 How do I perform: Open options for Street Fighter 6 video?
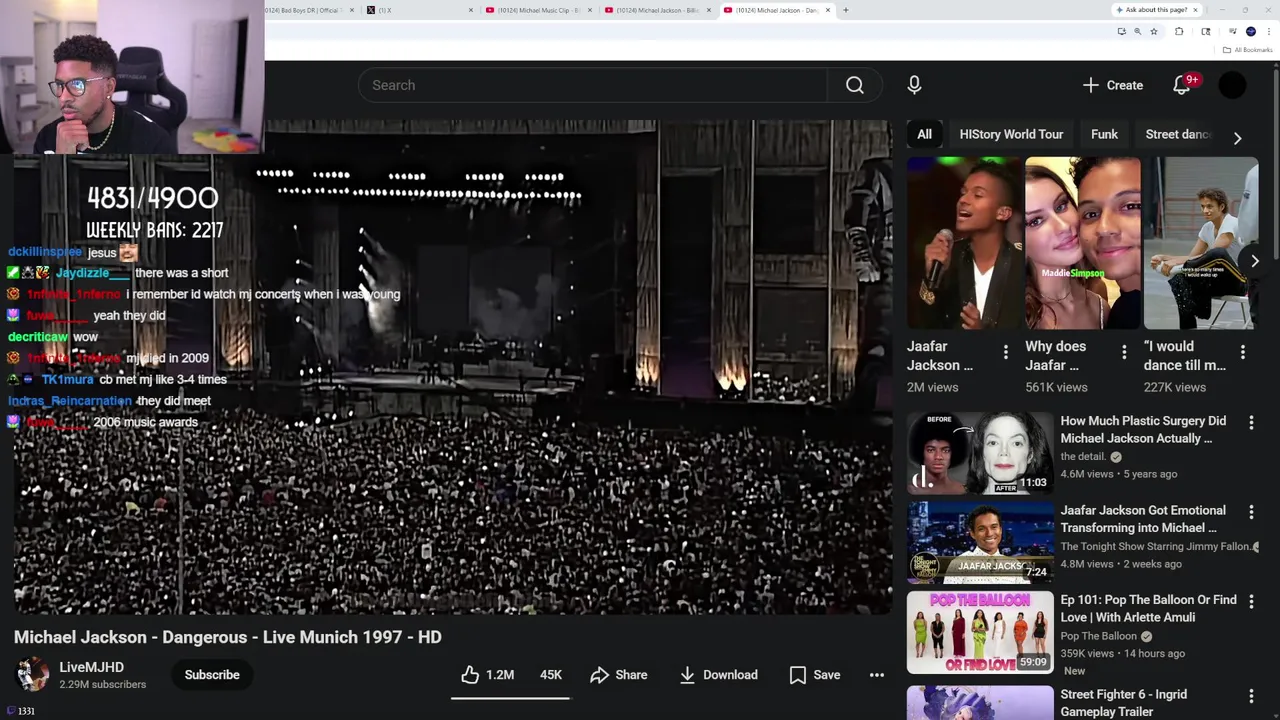tap(1251, 696)
